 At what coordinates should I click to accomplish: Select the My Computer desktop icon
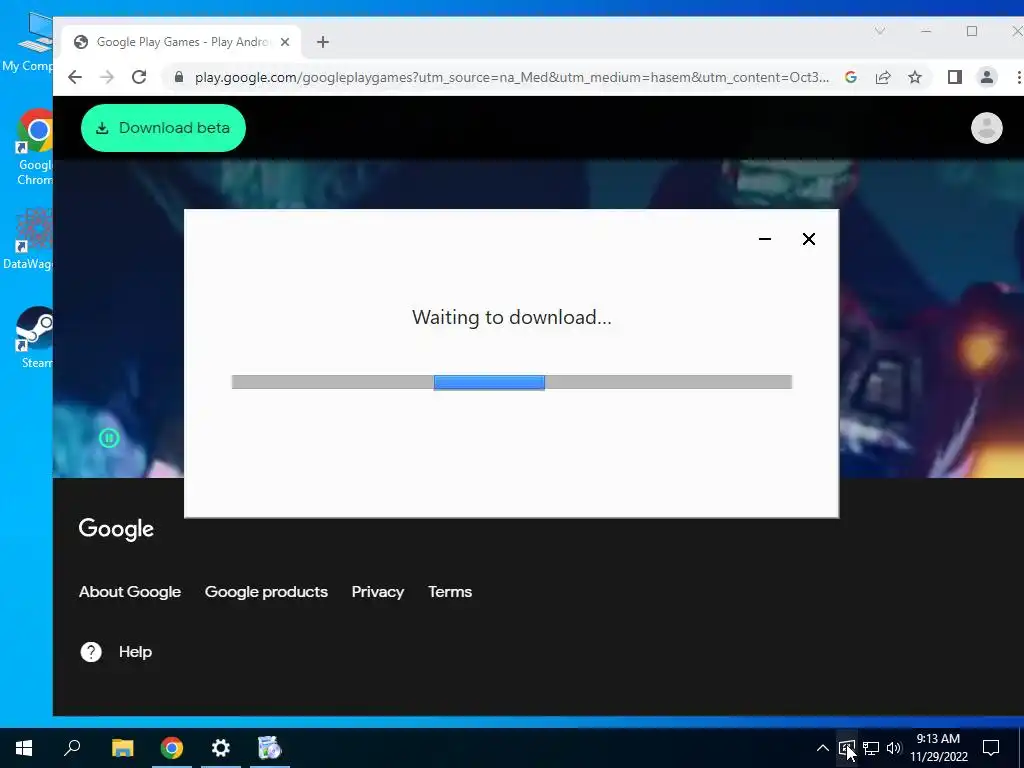tap(27, 40)
